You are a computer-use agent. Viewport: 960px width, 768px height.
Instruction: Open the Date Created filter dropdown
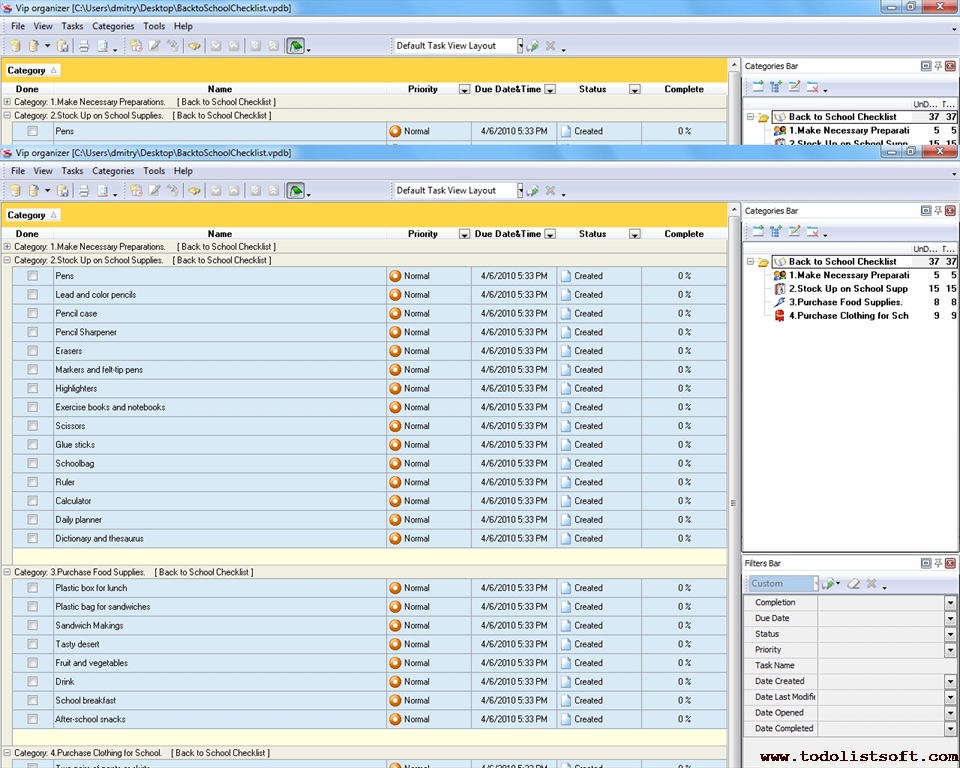coord(950,682)
